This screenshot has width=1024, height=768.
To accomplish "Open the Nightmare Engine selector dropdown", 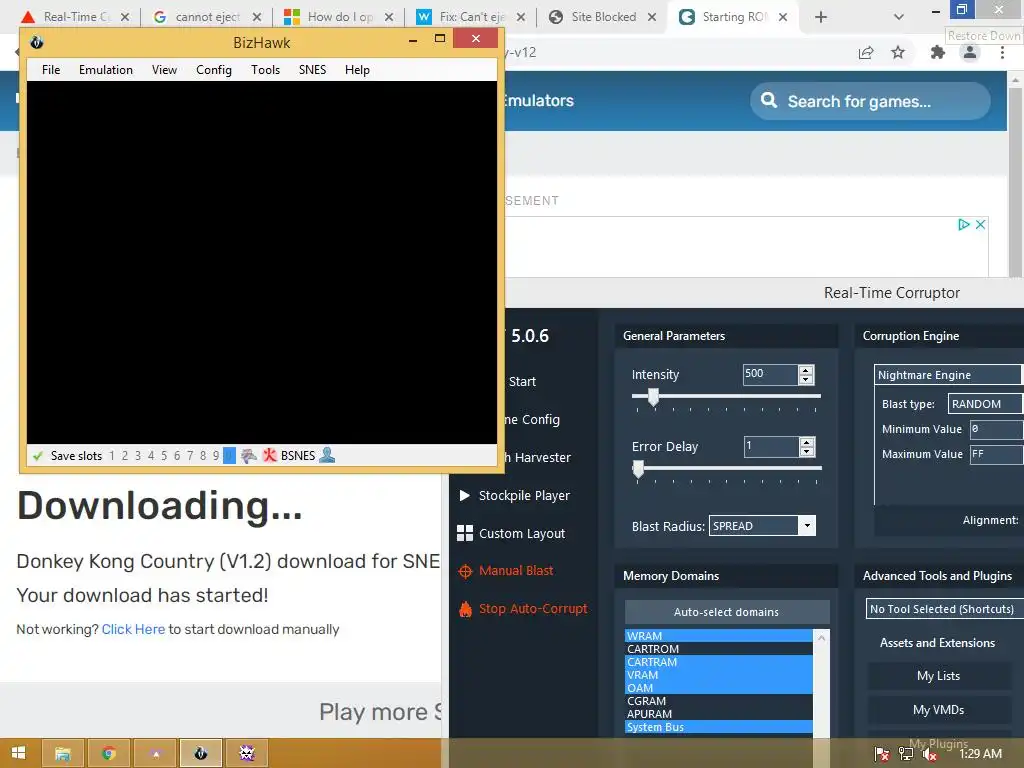I will (948, 375).
